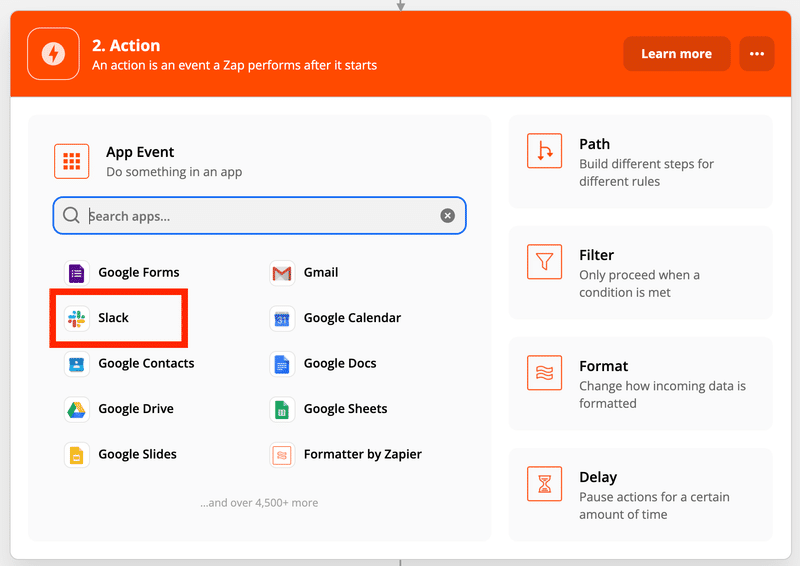Select the Formatter by Zapier label

coord(363,454)
